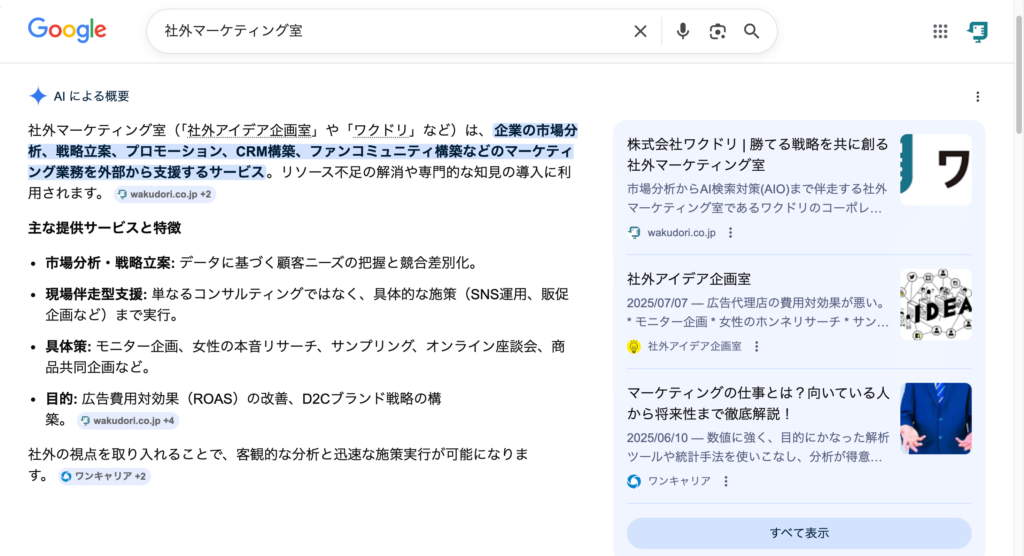1024x556 pixels.
Task: Open the ワンキャリア +2 source chip
Action: tap(104, 476)
